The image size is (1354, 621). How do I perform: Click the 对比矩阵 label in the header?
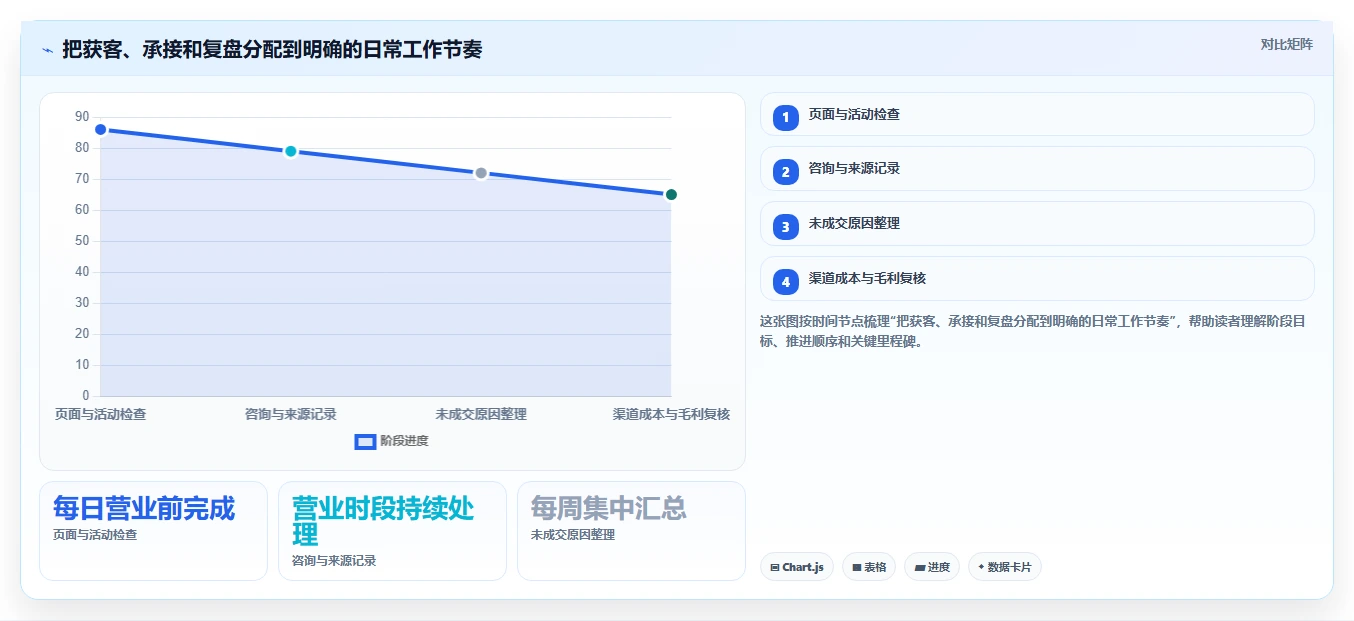(1287, 44)
